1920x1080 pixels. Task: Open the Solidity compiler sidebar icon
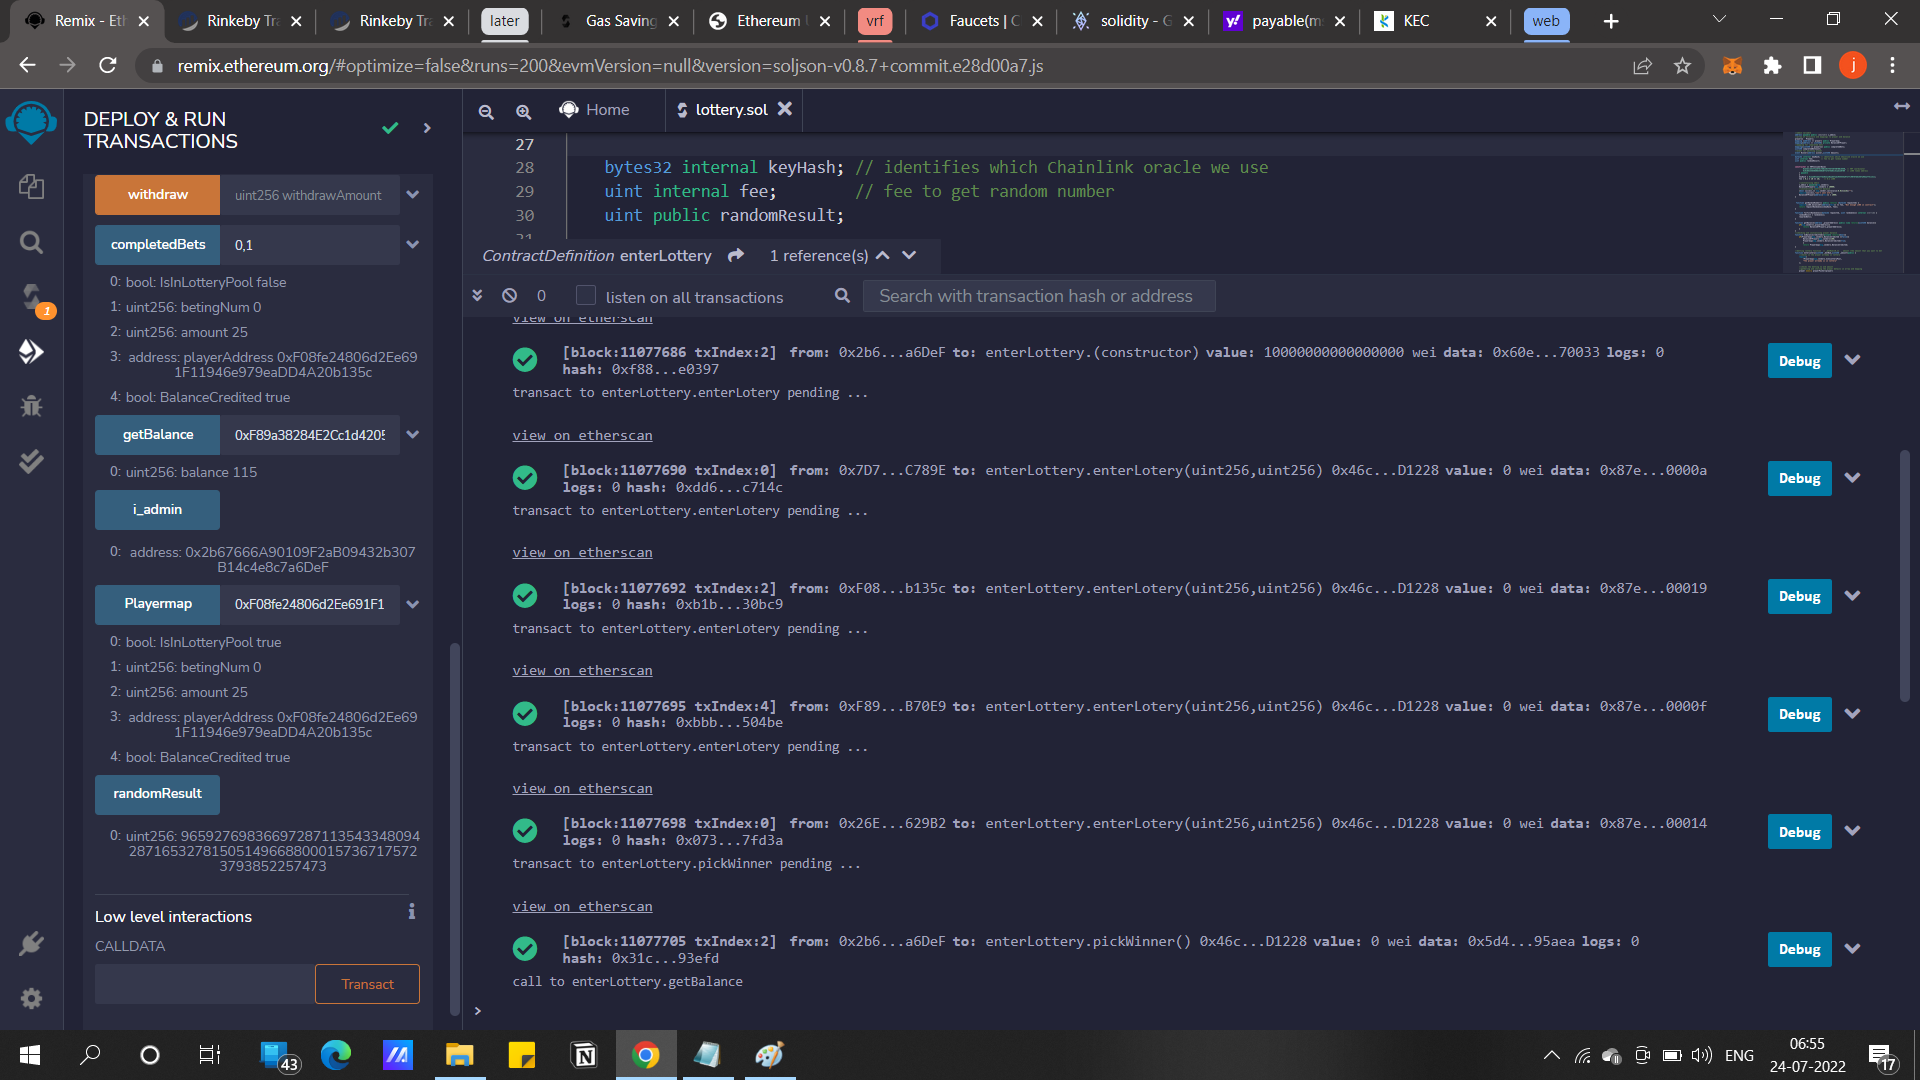click(31, 297)
